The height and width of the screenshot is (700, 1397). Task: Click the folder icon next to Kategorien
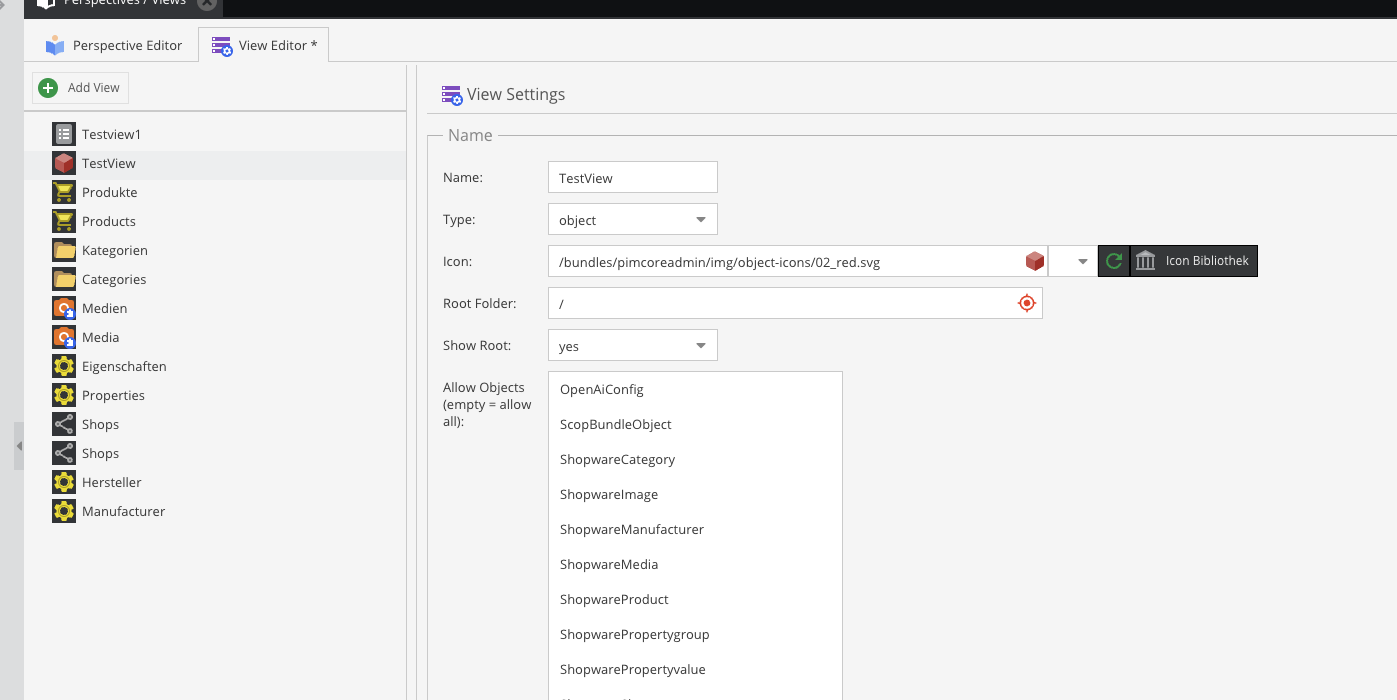tap(64, 250)
